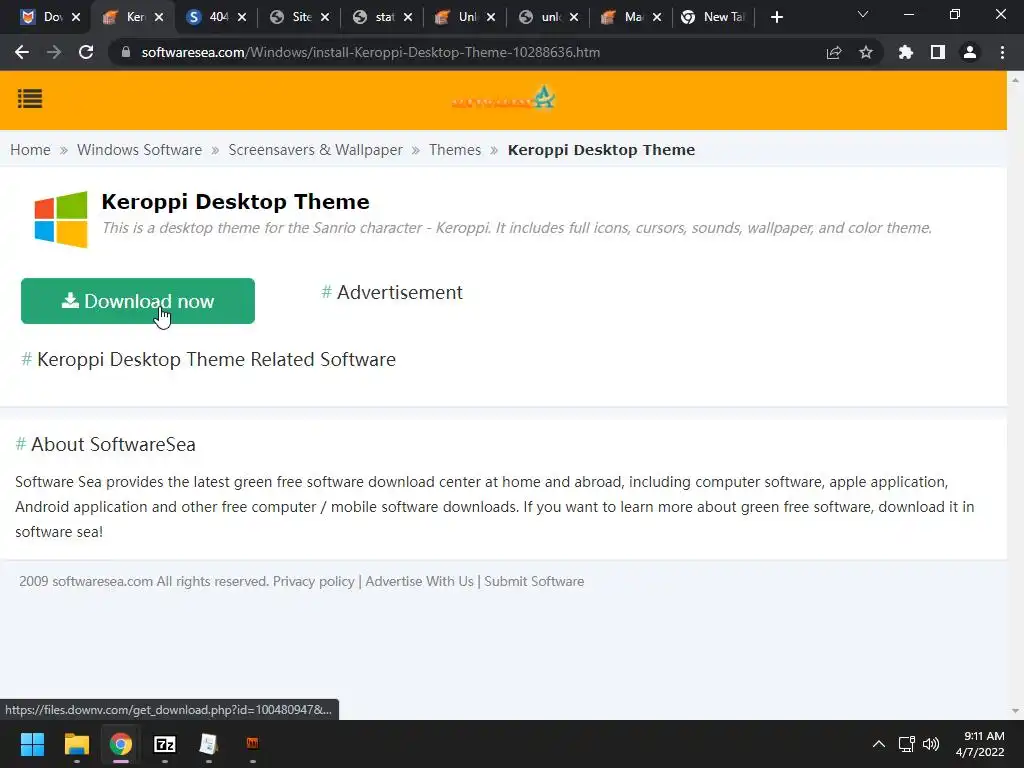Click the volume speaker tray icon
1024x768 pixels.
point(931,744)
